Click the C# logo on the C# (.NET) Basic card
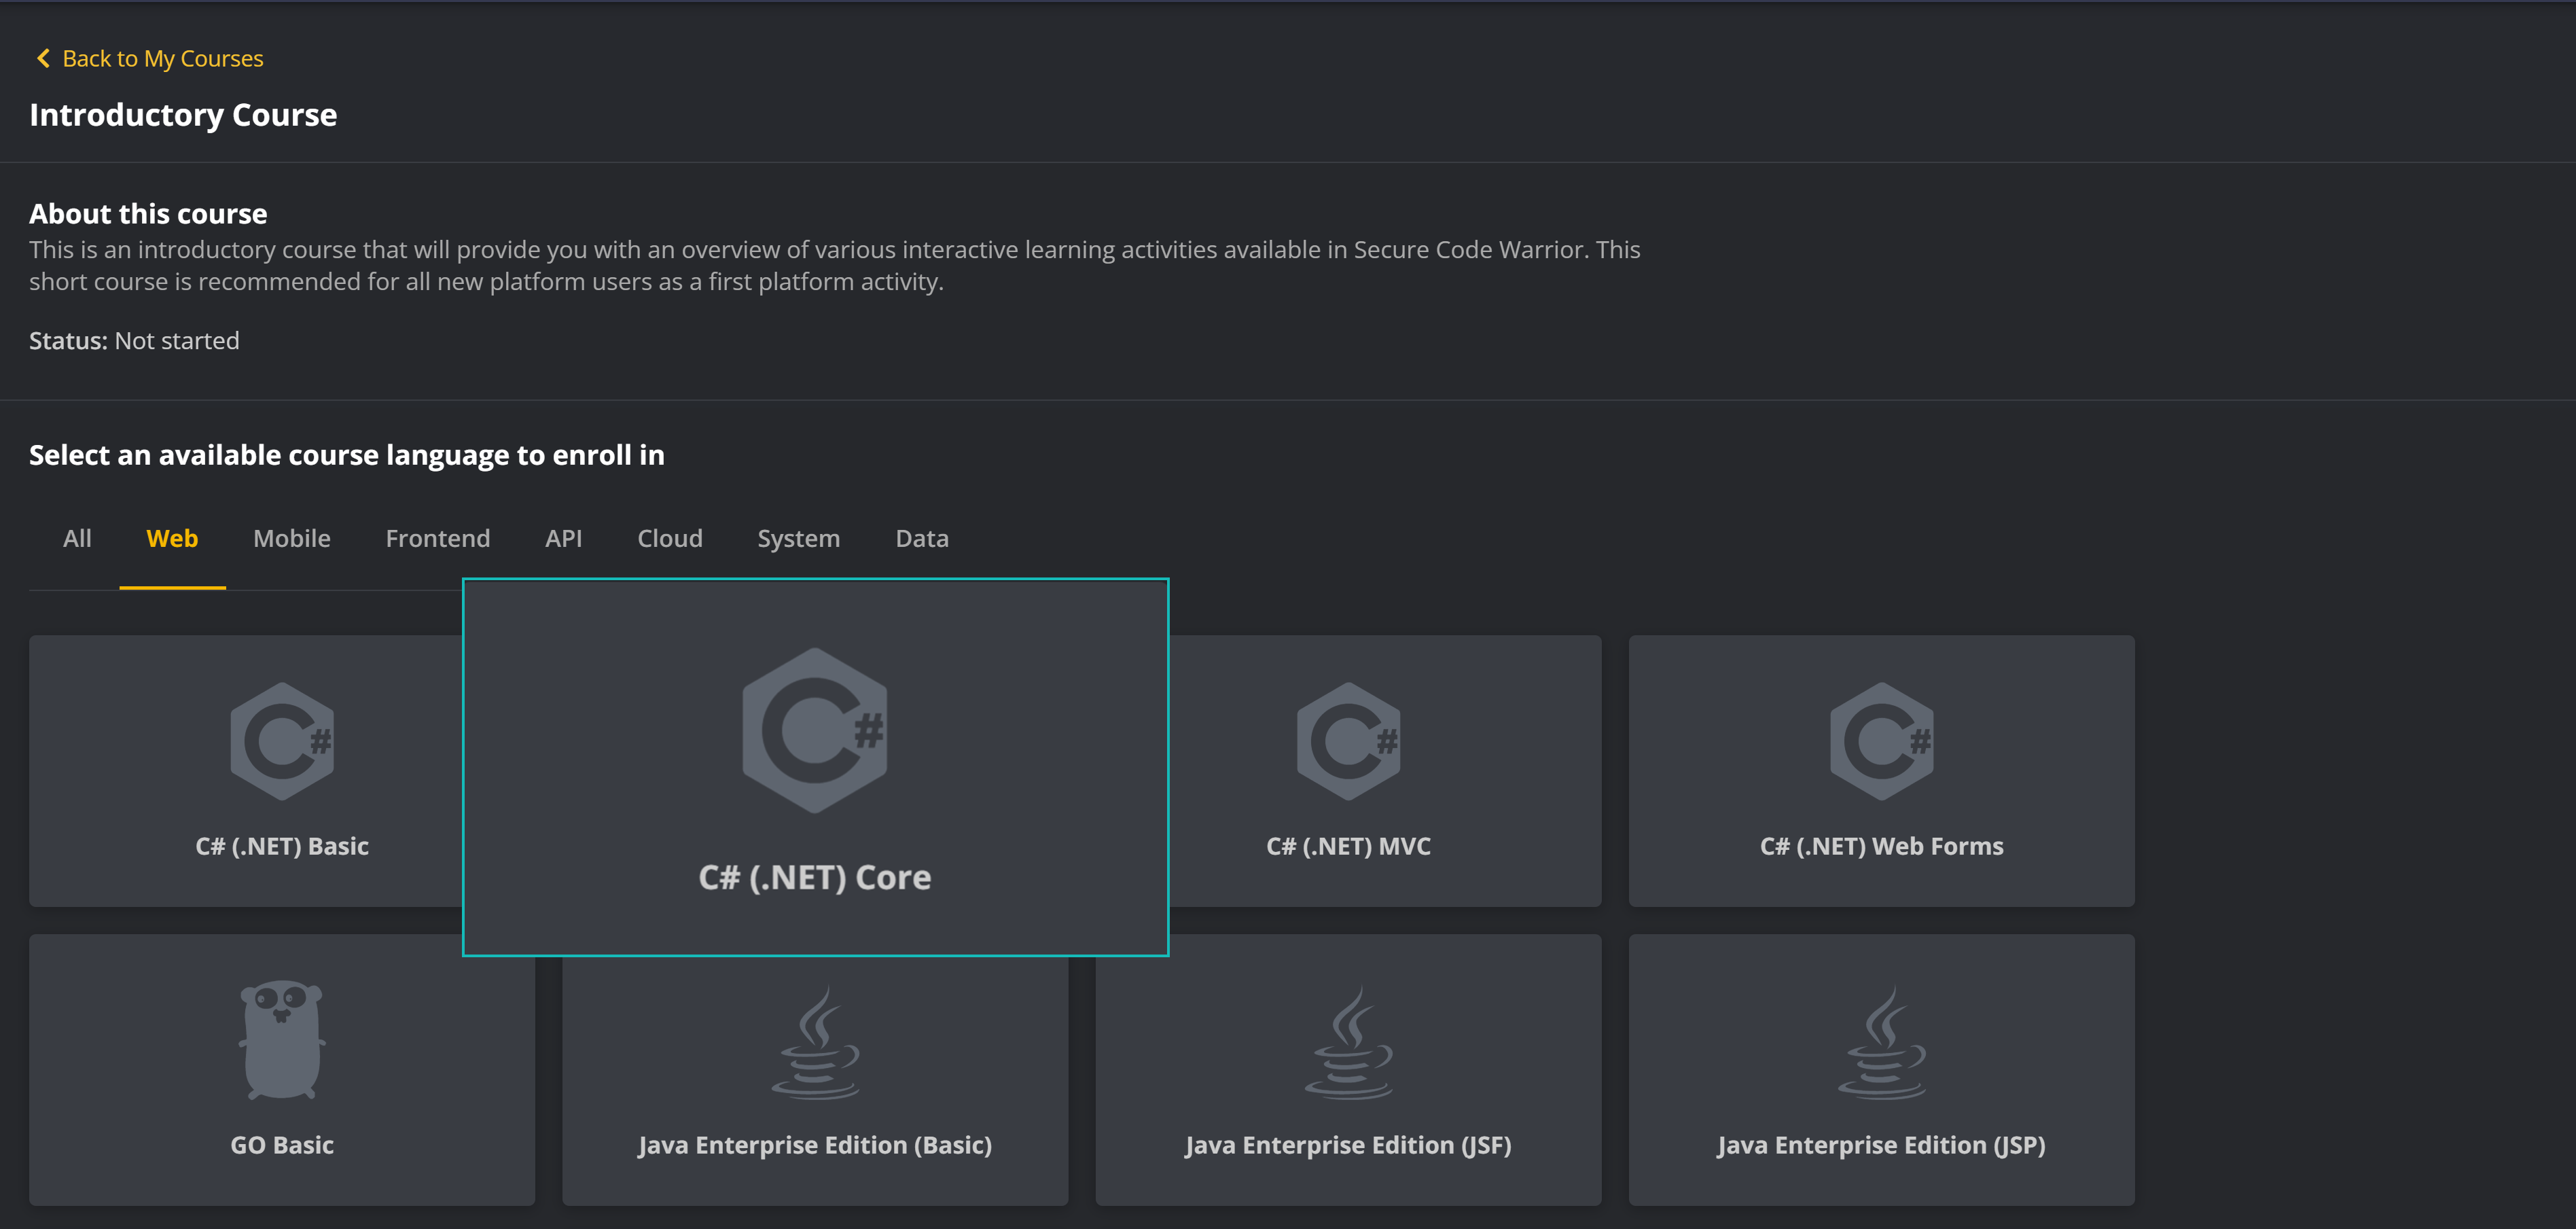Viewport: 2576px width, 1229px height. [x=282, y=741]
